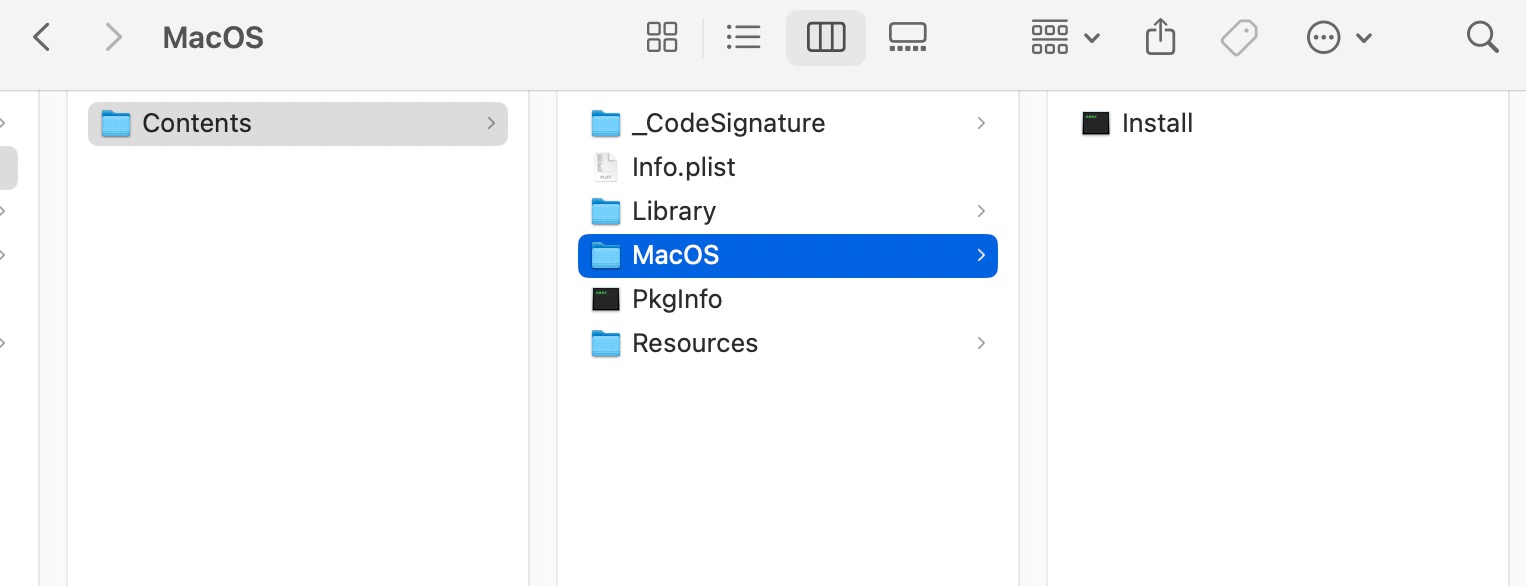Click the Share icon

click(x=1160, y=38)
